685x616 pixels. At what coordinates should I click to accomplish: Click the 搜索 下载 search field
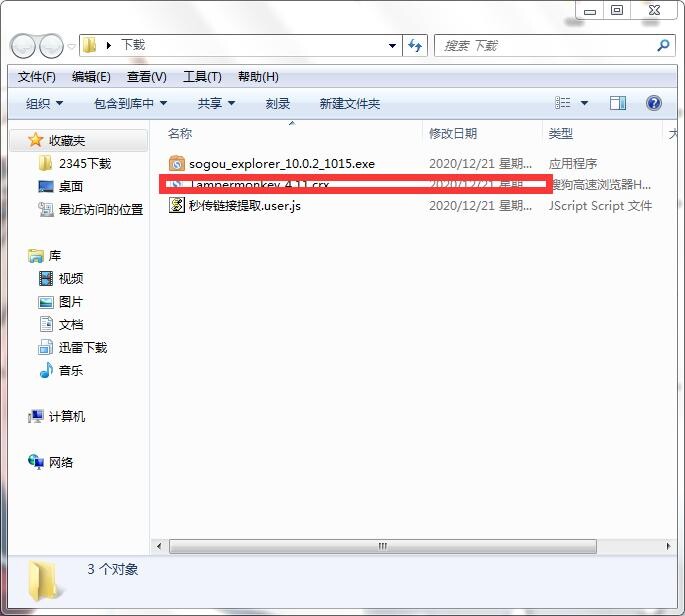click(x=545, y=46)
